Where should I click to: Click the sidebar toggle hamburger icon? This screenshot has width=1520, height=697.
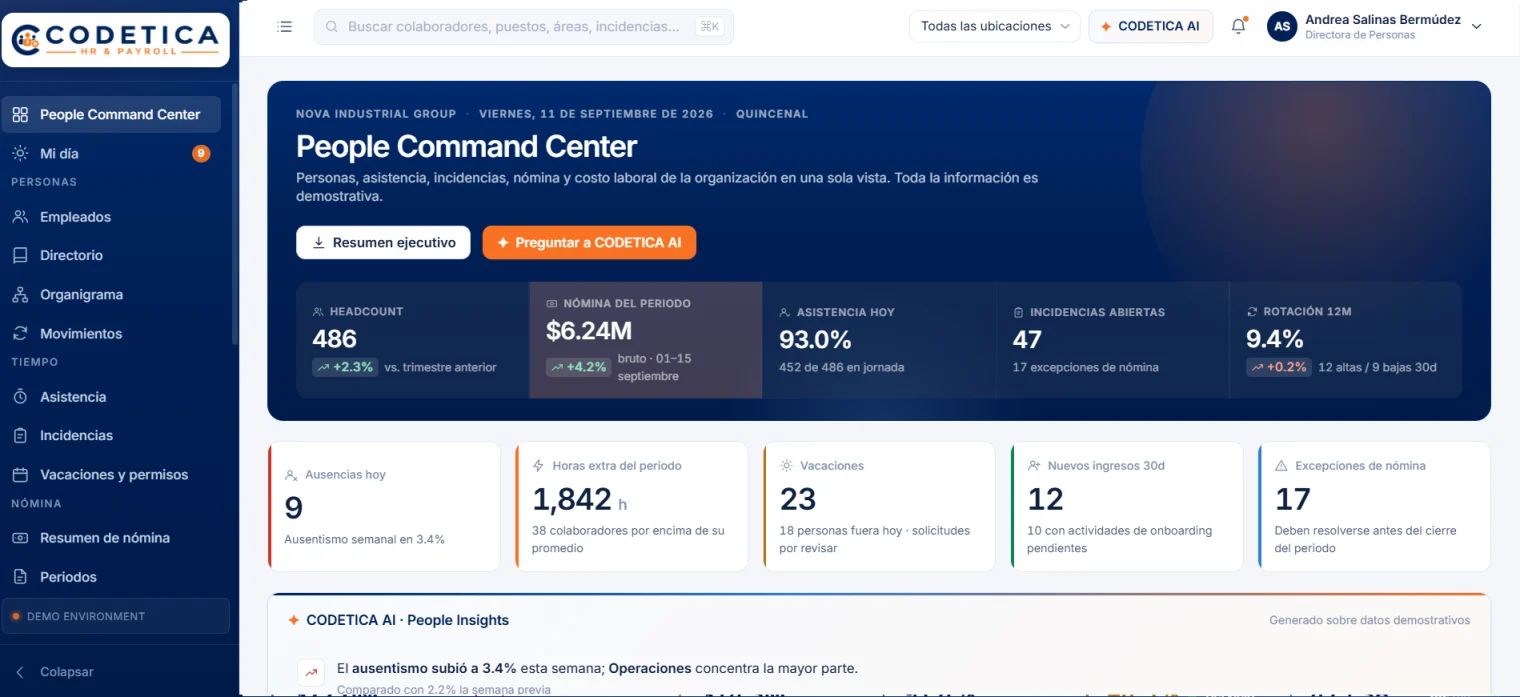[x=285, y=27]
